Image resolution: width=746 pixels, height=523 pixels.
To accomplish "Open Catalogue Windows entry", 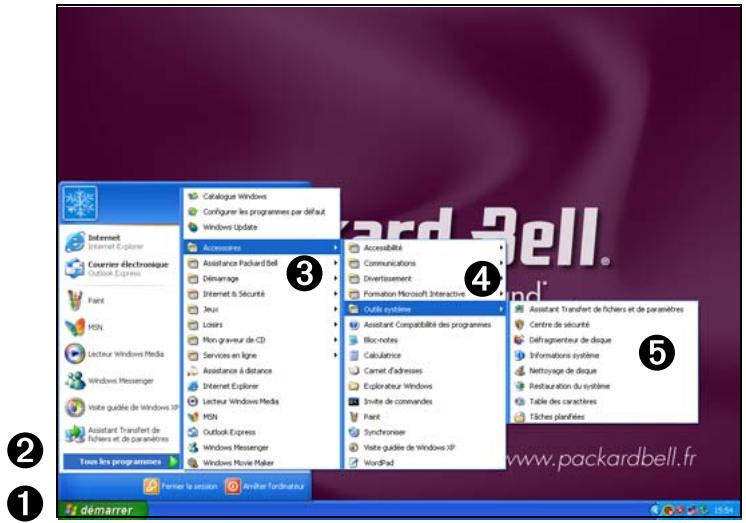I will [262, 196].
